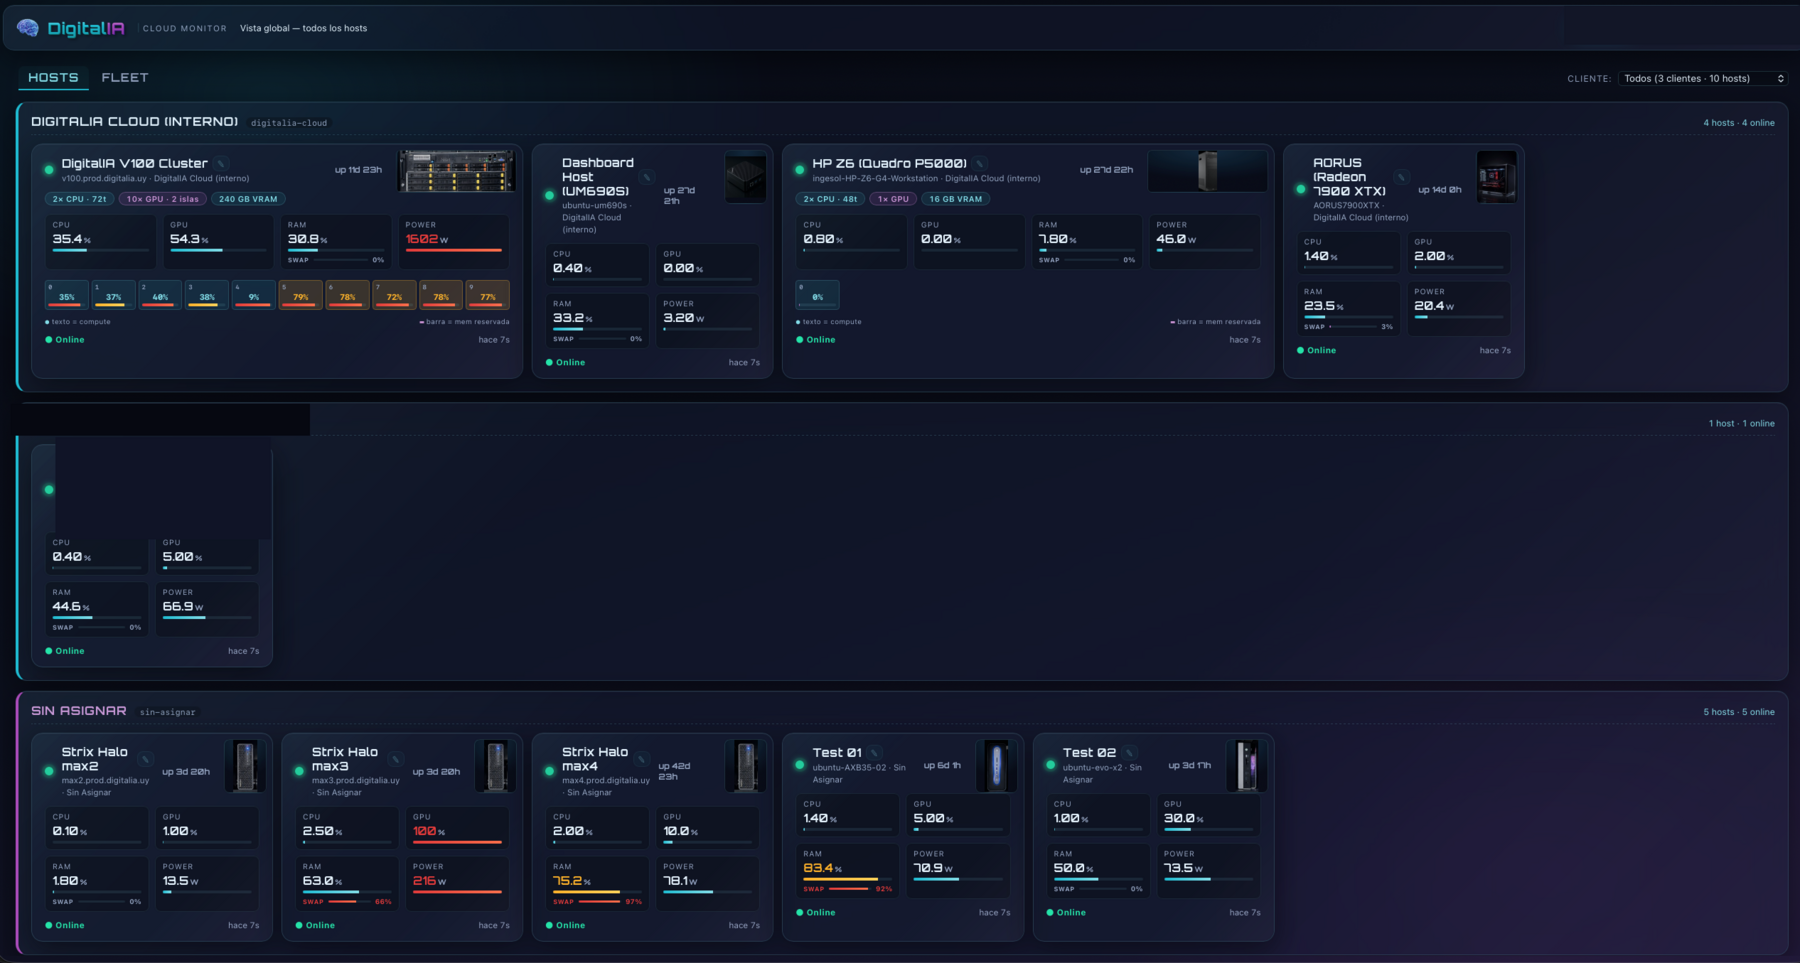Click the DigitalIA brain logo icon
Image resolution: width=1800 pixels, height=963 pixels.
[x=28, y=28]
